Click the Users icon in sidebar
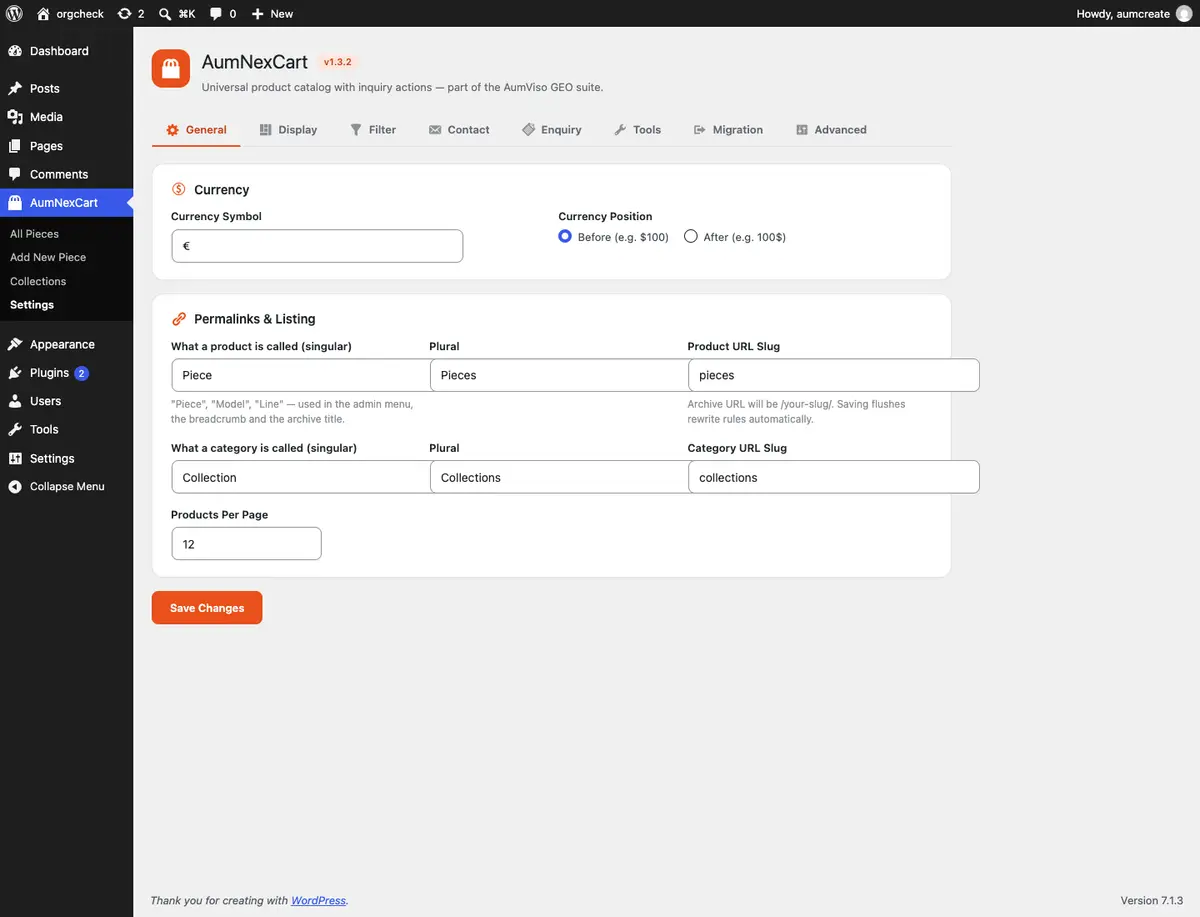 (x=15, y=401)
